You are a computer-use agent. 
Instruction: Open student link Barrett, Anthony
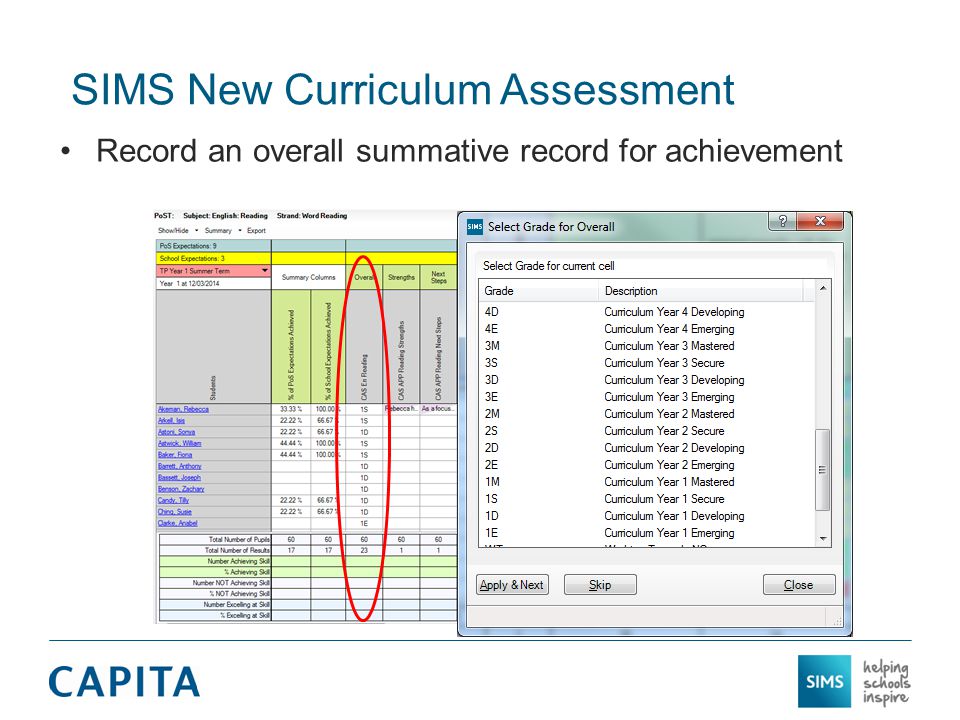click(179, 467)
